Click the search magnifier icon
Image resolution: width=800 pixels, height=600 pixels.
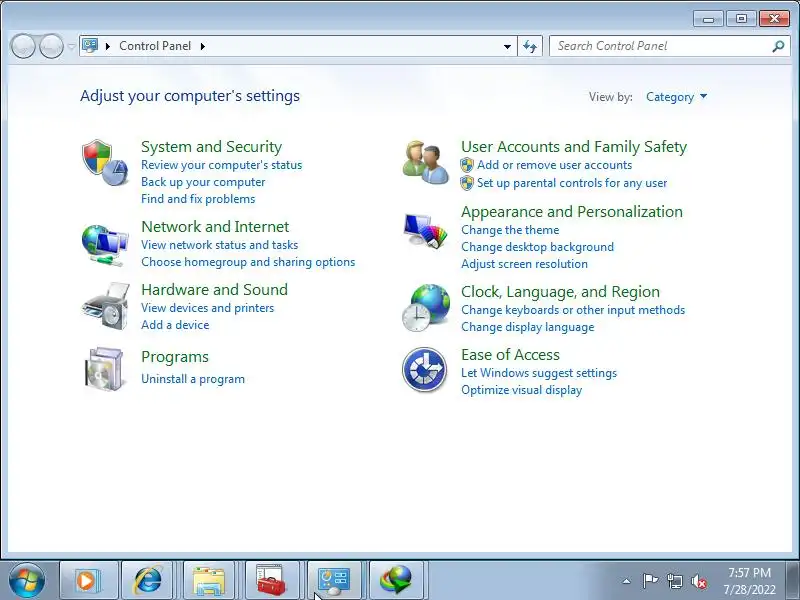pyautogui.click(x=778, y=46)
